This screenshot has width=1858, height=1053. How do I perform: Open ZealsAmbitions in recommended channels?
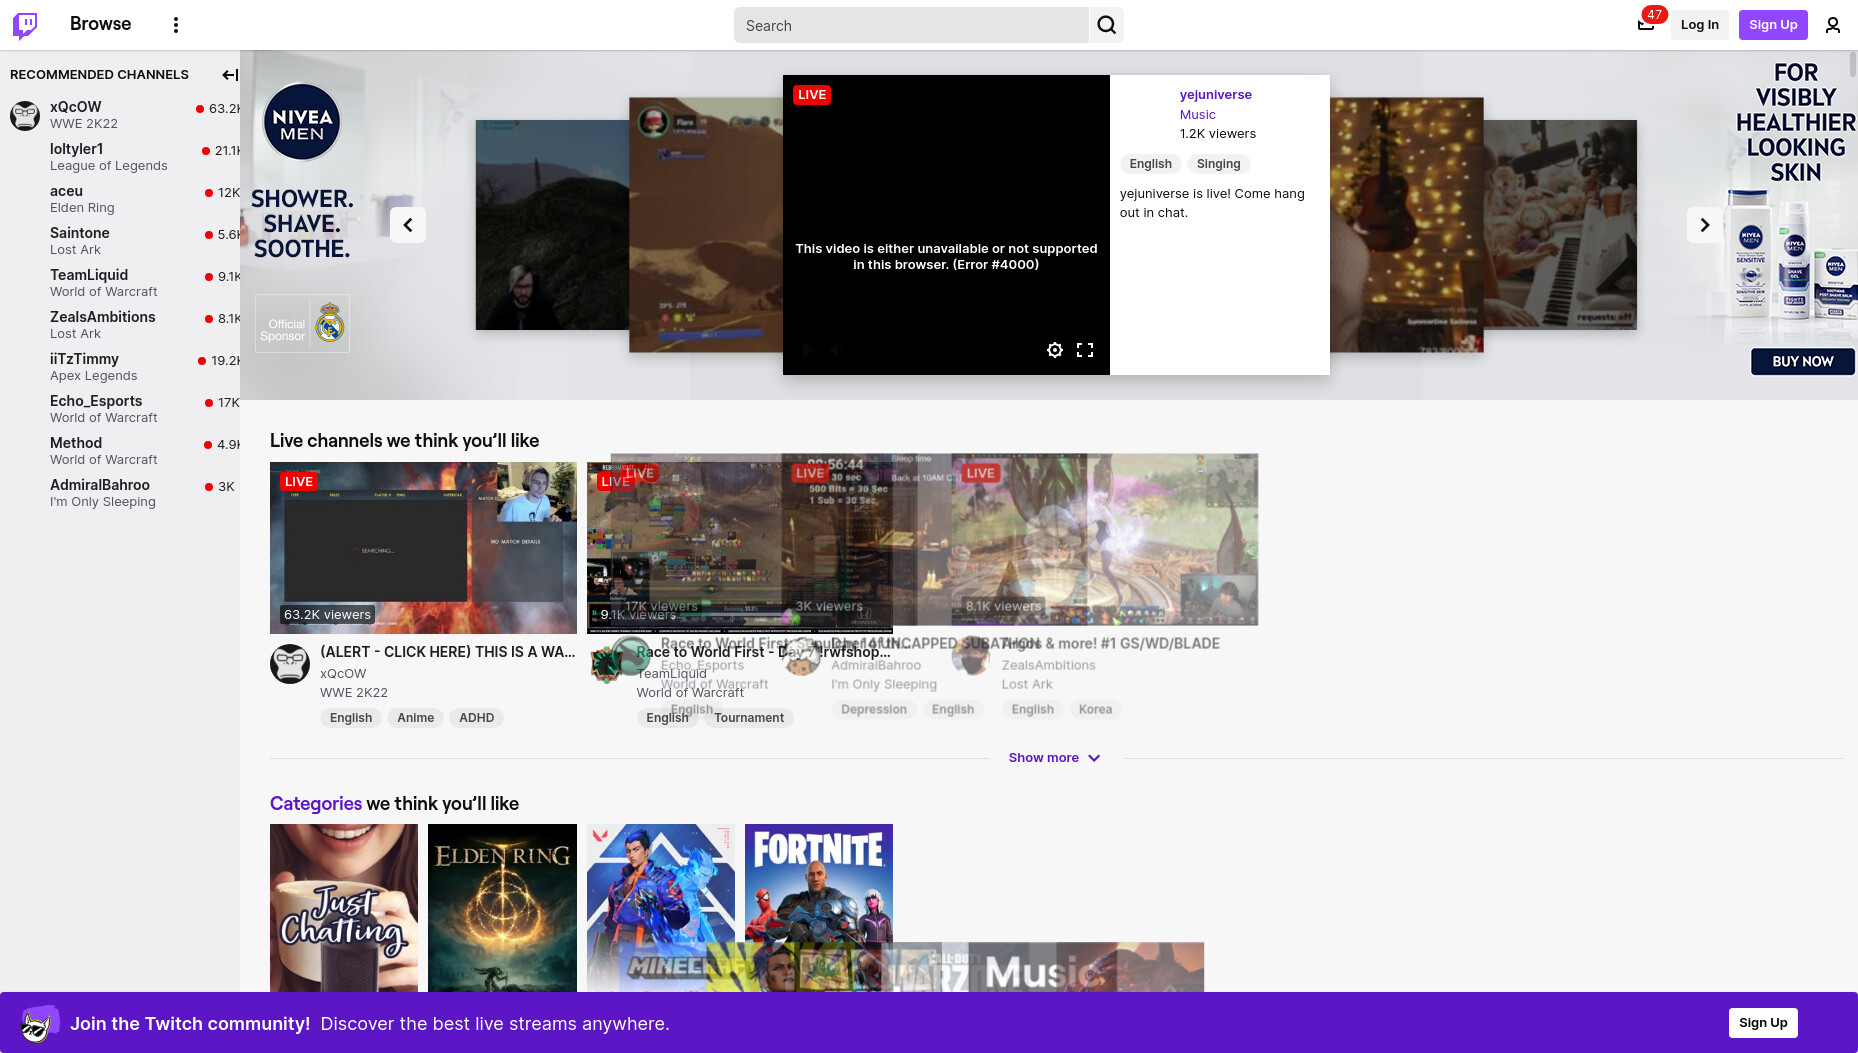coord(120,325)
